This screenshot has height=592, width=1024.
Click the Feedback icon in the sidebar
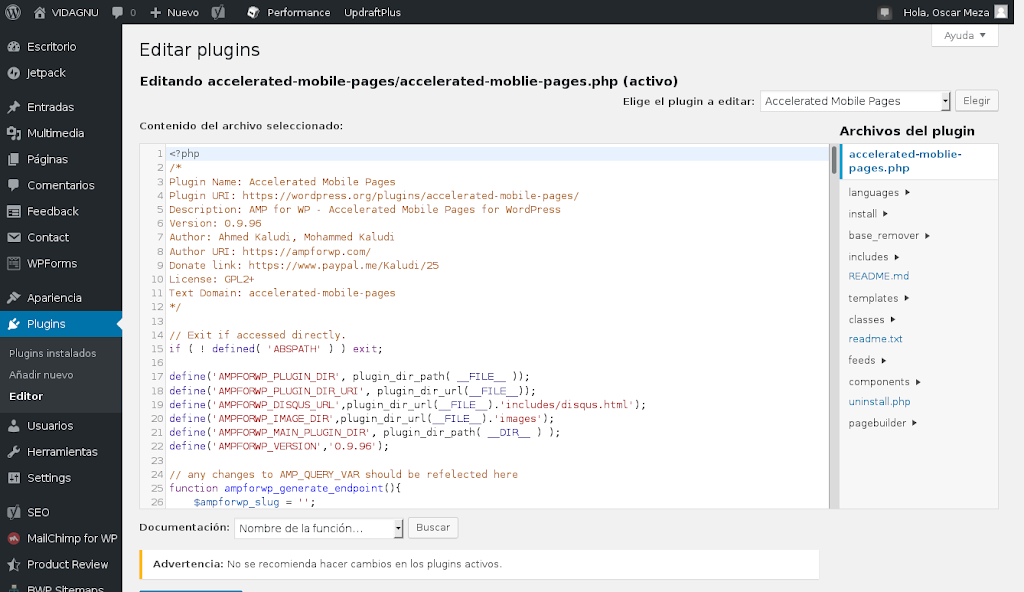tap(14, 211)
